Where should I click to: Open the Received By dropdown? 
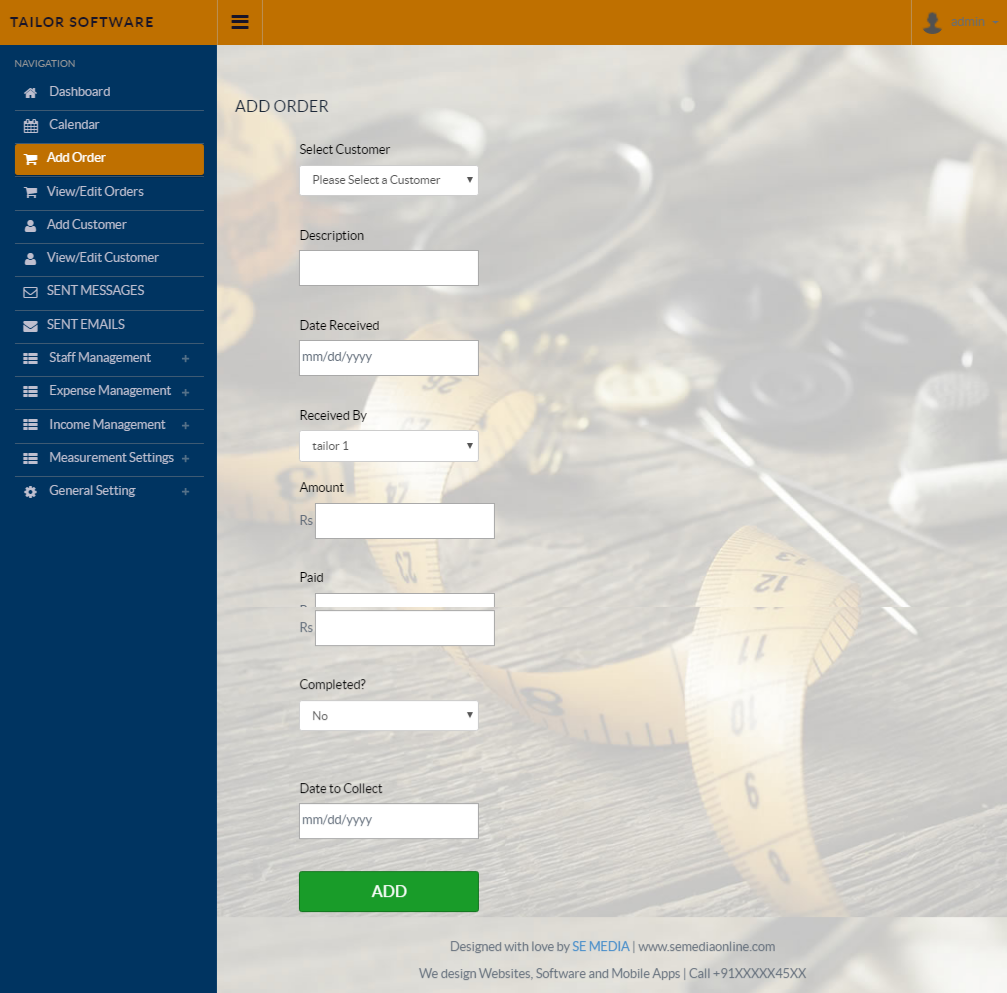[389, 446]
